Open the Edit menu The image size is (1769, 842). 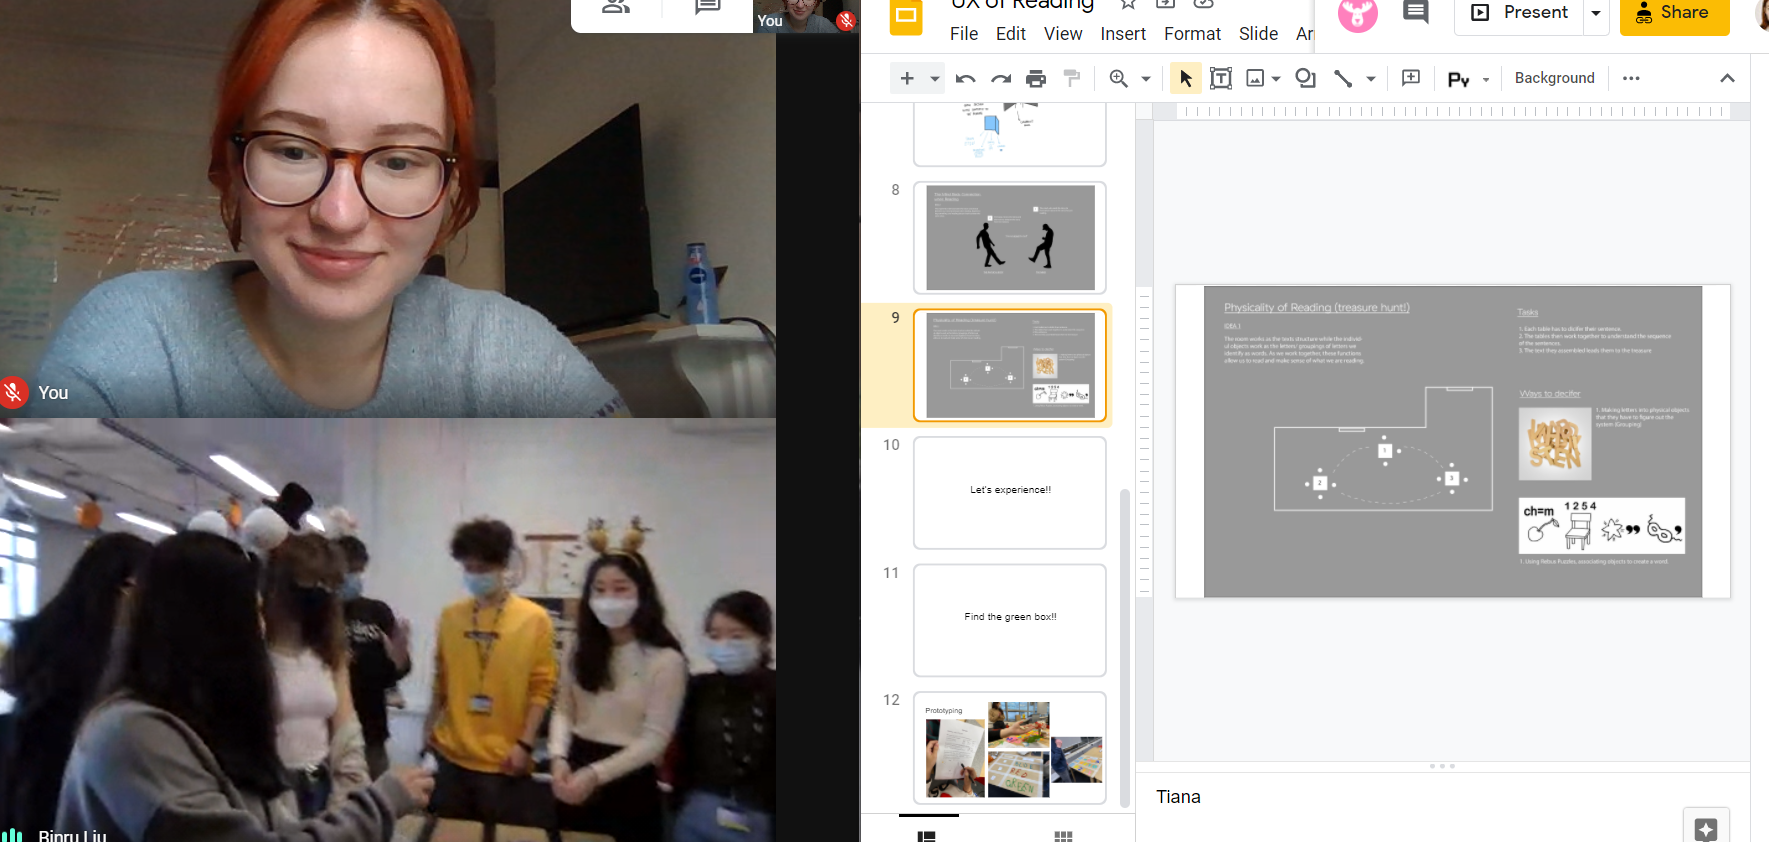point(1011,34)
